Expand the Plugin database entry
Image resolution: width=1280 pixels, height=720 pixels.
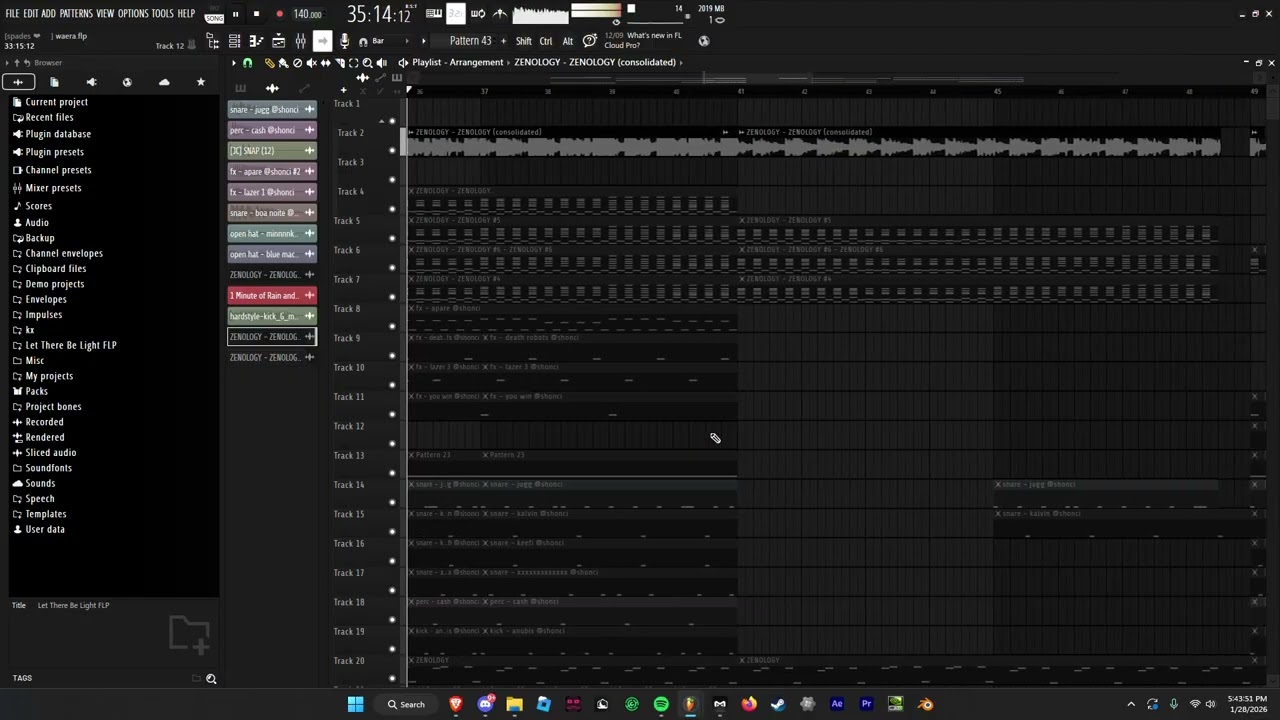point(58,134)
